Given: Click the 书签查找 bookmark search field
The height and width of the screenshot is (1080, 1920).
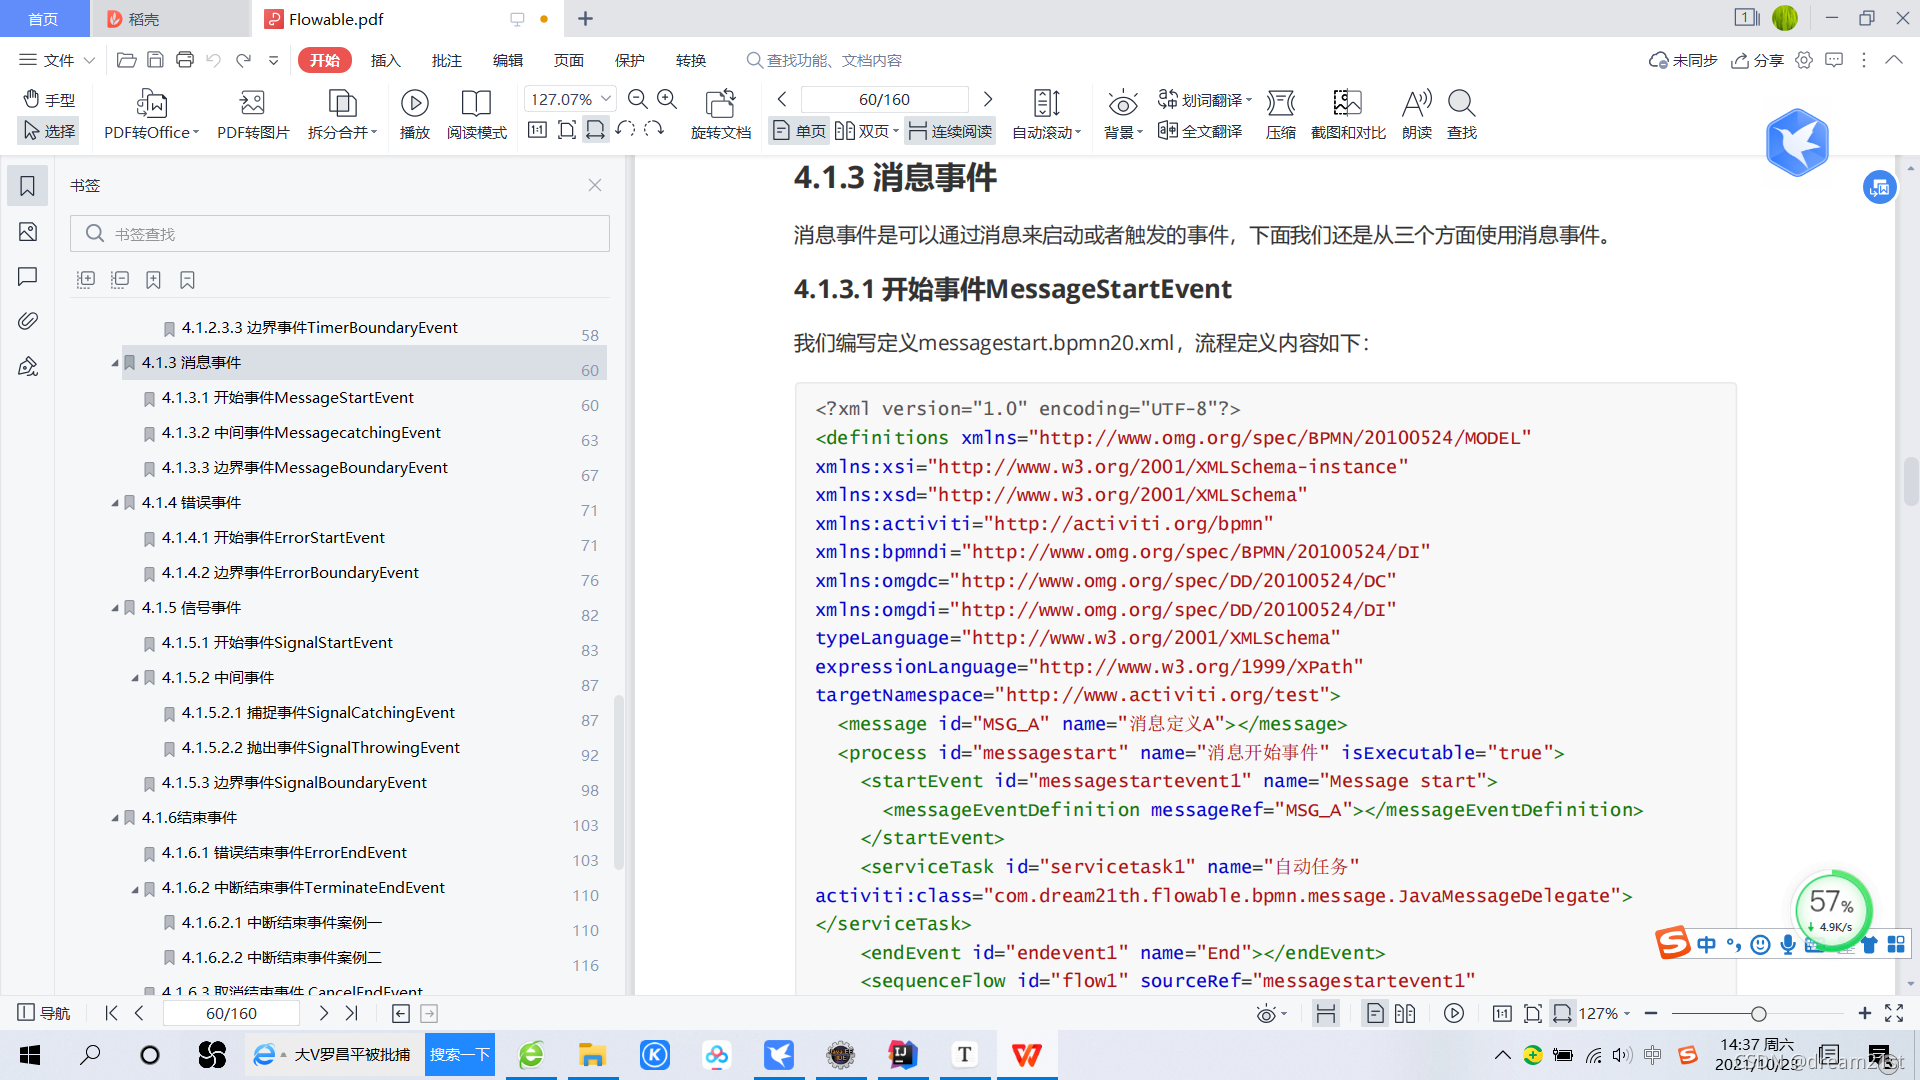Looking at the screenshot, I should [x=340, y=234].
